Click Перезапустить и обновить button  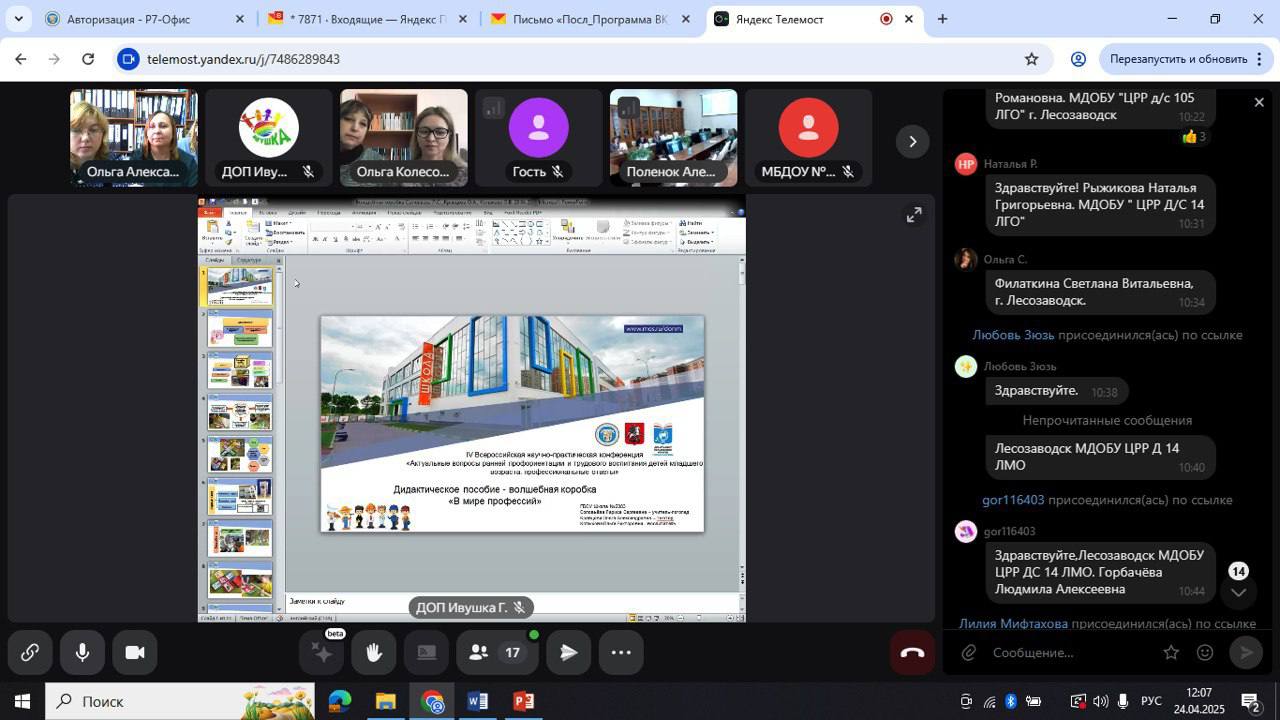pyautogui.click(x=1178, y=59)
